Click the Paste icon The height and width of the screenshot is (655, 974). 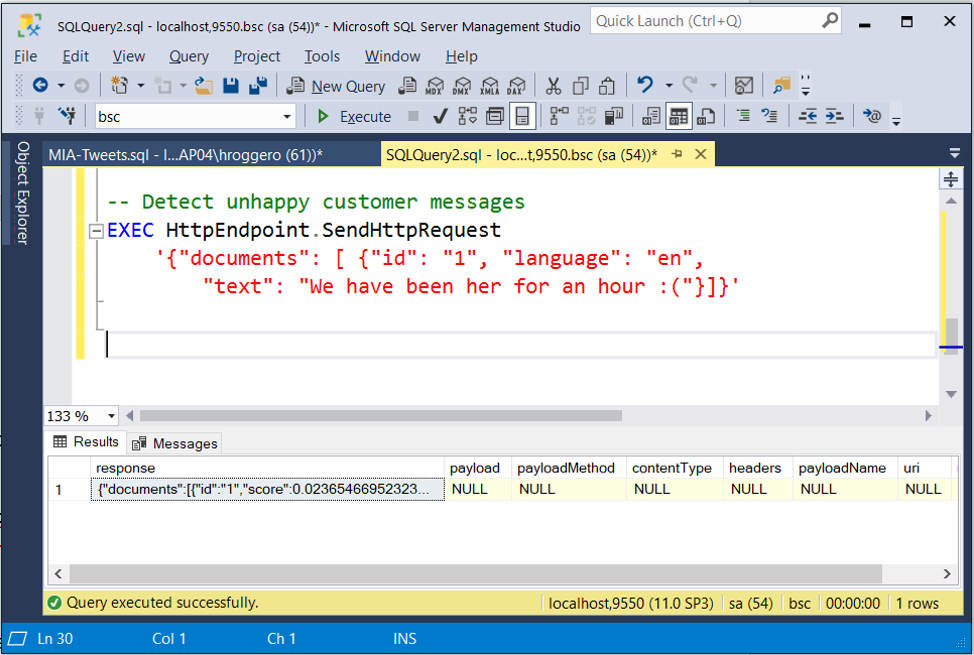pyautogui.click(x=607, y=85)
